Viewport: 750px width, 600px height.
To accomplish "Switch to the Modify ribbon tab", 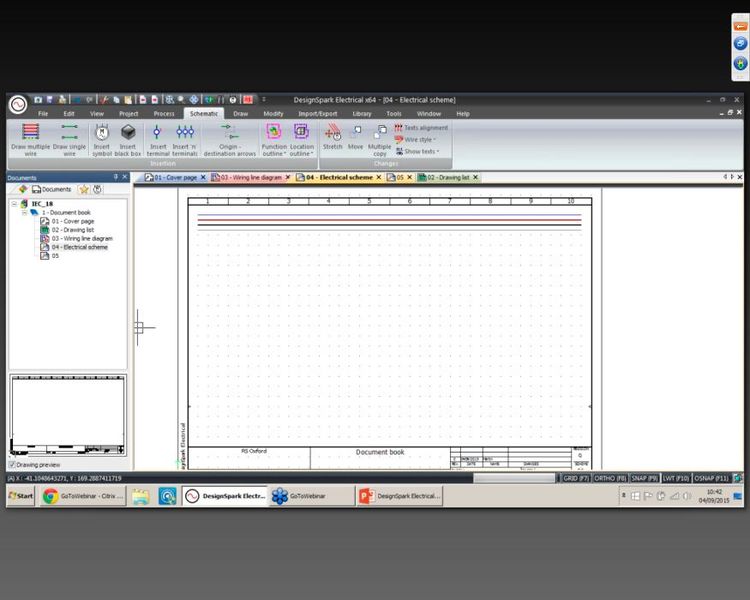I will coord(273,114).
